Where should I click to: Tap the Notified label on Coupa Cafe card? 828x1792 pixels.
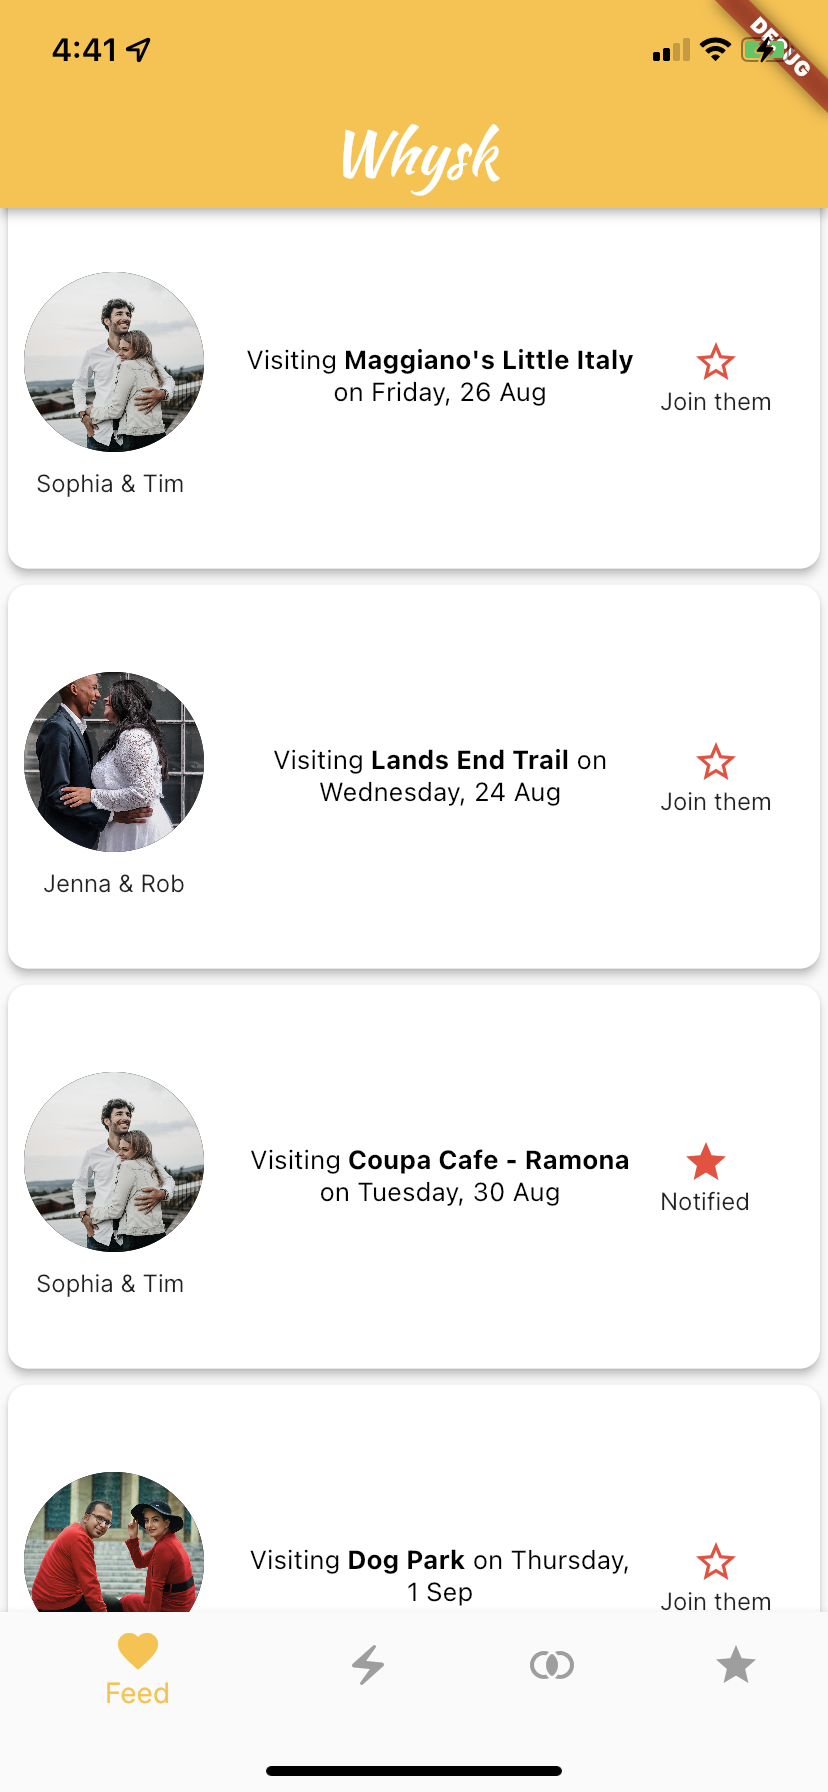[705, 1202]
